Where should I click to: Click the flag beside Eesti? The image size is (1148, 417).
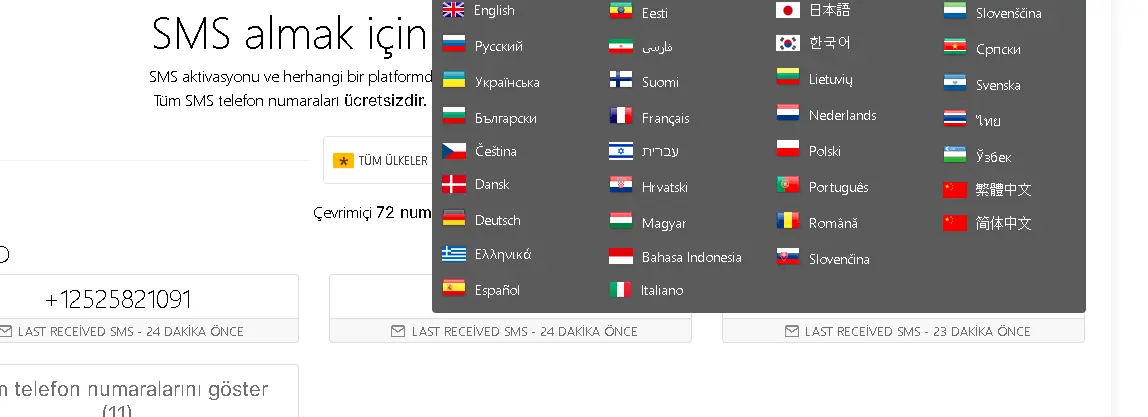tap(621, 10)
